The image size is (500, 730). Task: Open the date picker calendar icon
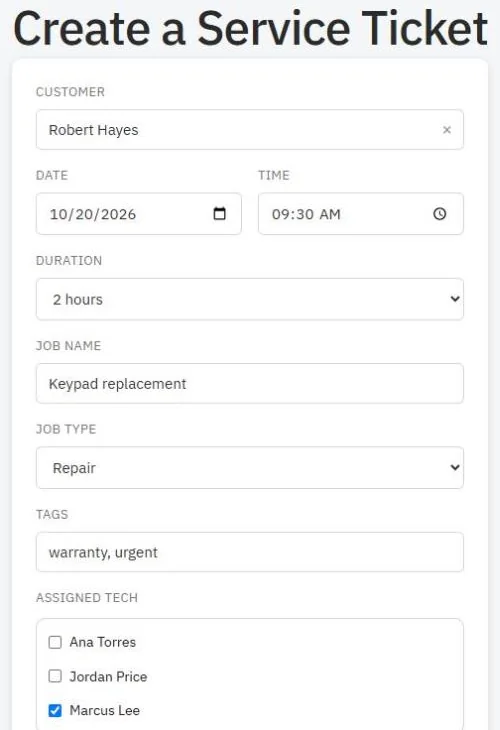click(219, 214)
